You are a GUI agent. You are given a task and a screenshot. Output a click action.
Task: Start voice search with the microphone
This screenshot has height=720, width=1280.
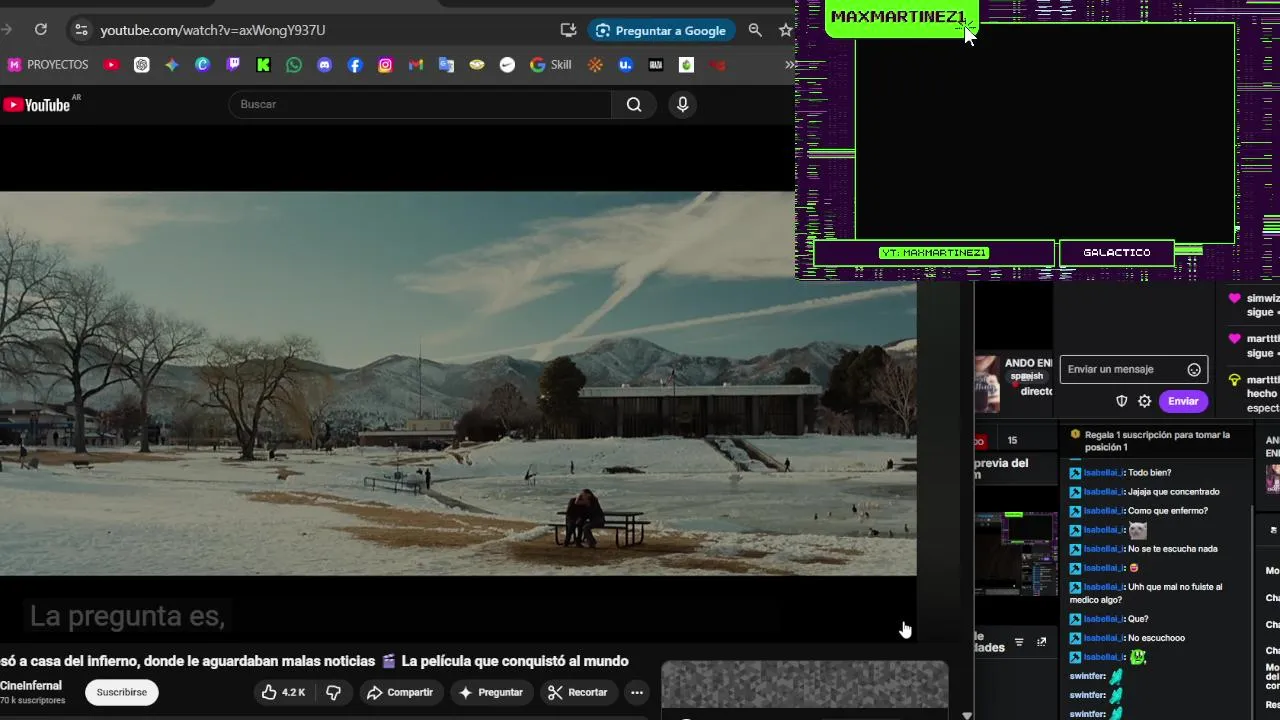[x=682, y=104]
